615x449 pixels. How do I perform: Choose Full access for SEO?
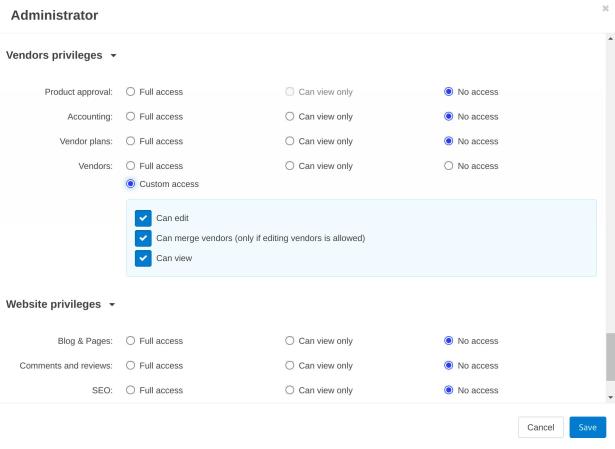(131, 390)
